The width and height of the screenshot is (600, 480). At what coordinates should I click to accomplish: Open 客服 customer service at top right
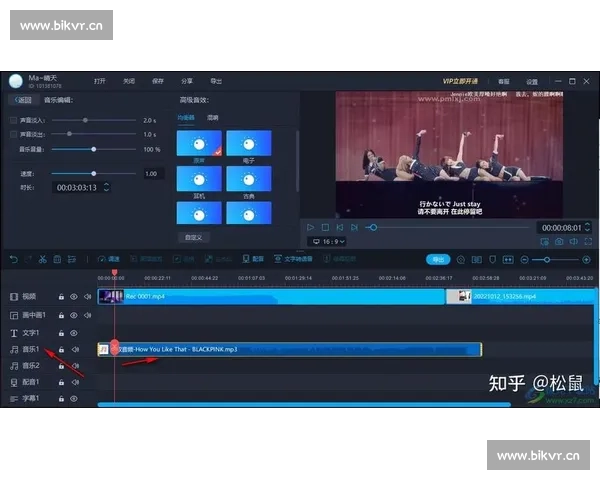[x=504, y=82]
